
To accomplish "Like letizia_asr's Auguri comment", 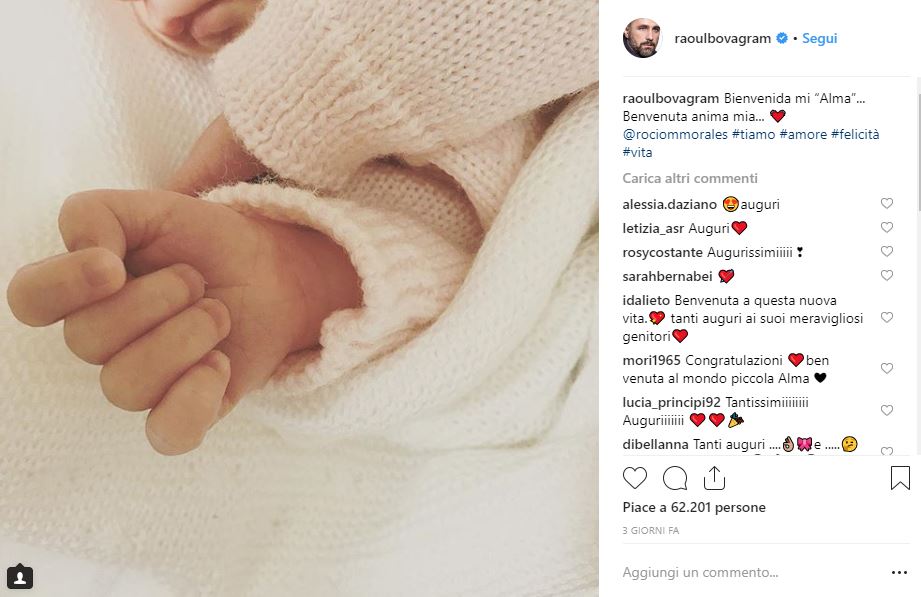I will point(886,227).
